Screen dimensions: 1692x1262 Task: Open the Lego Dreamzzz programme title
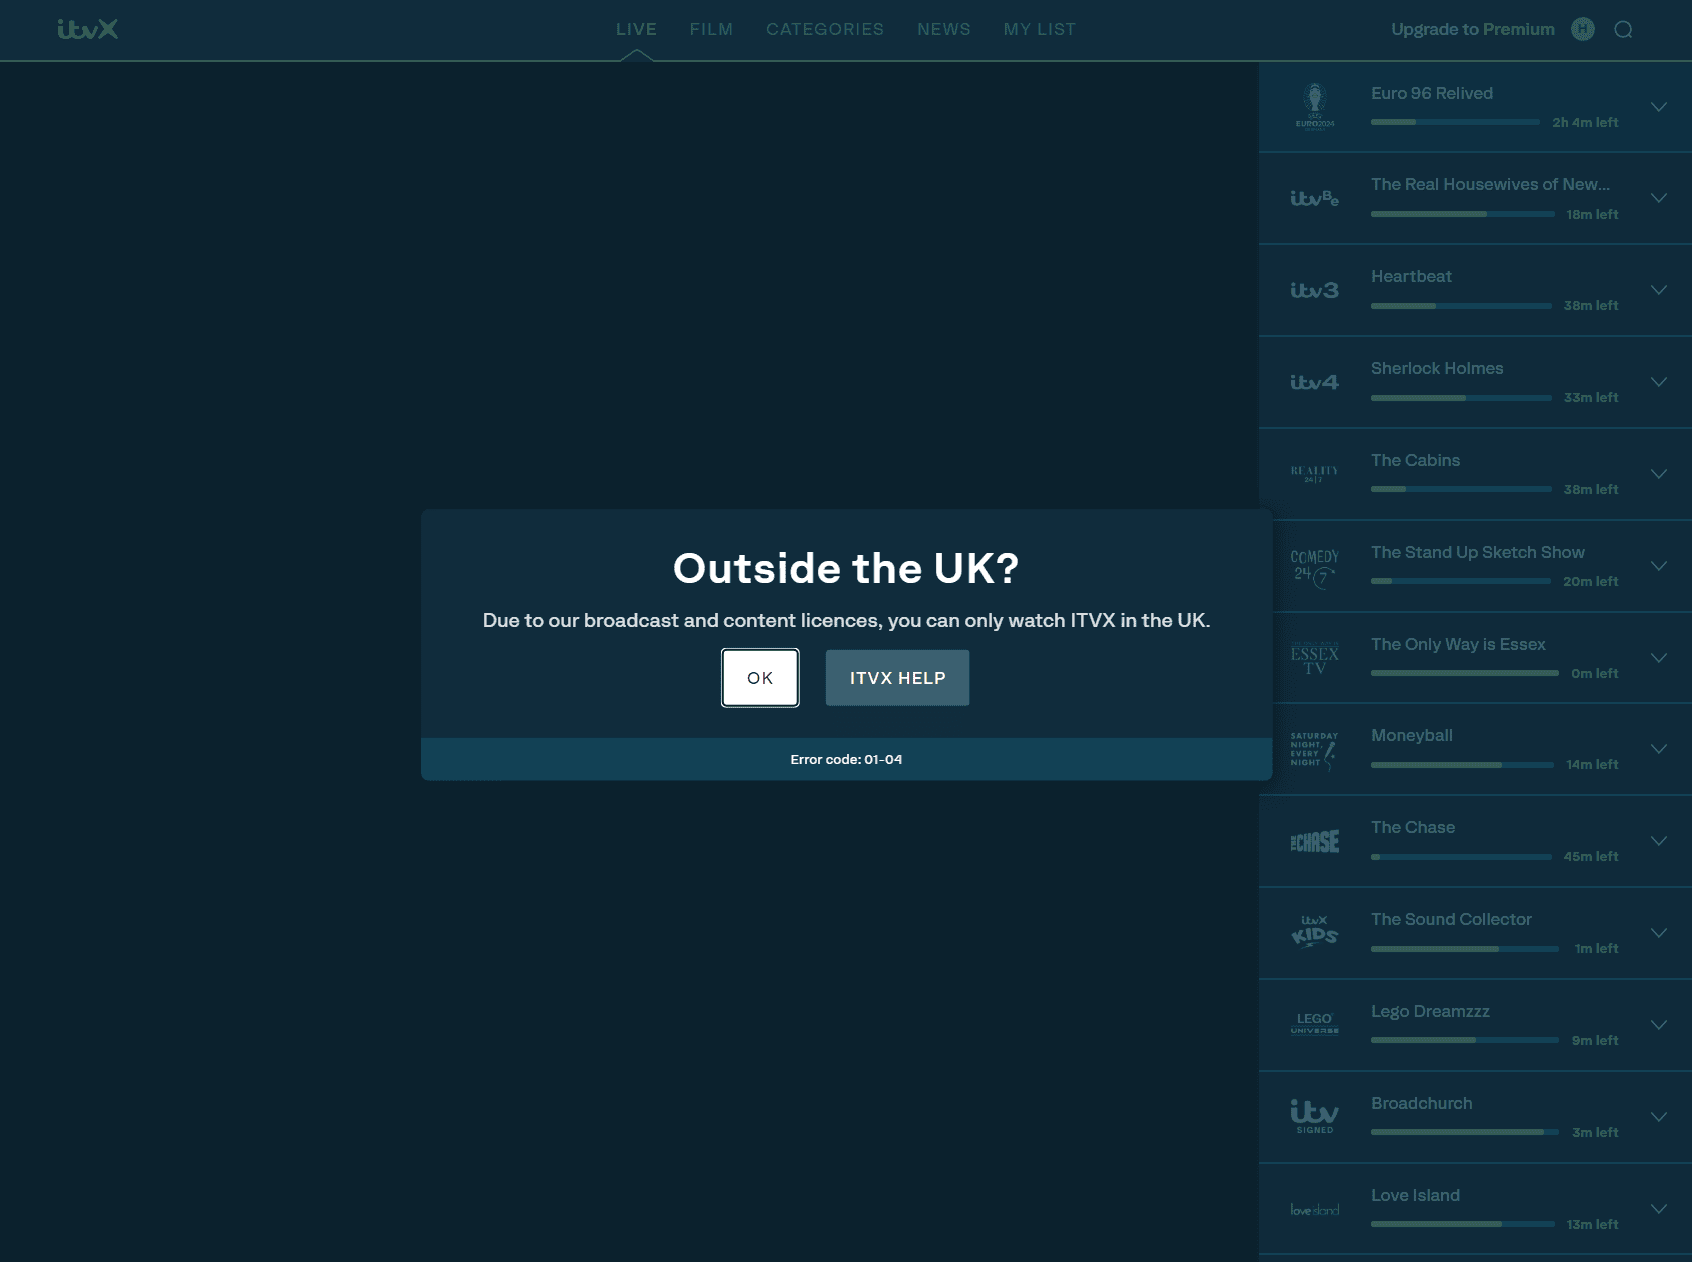coord(1430,1012)
